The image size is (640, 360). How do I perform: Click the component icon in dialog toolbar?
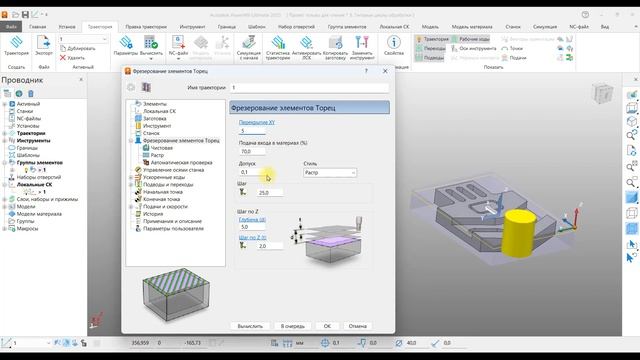[146, 87]
